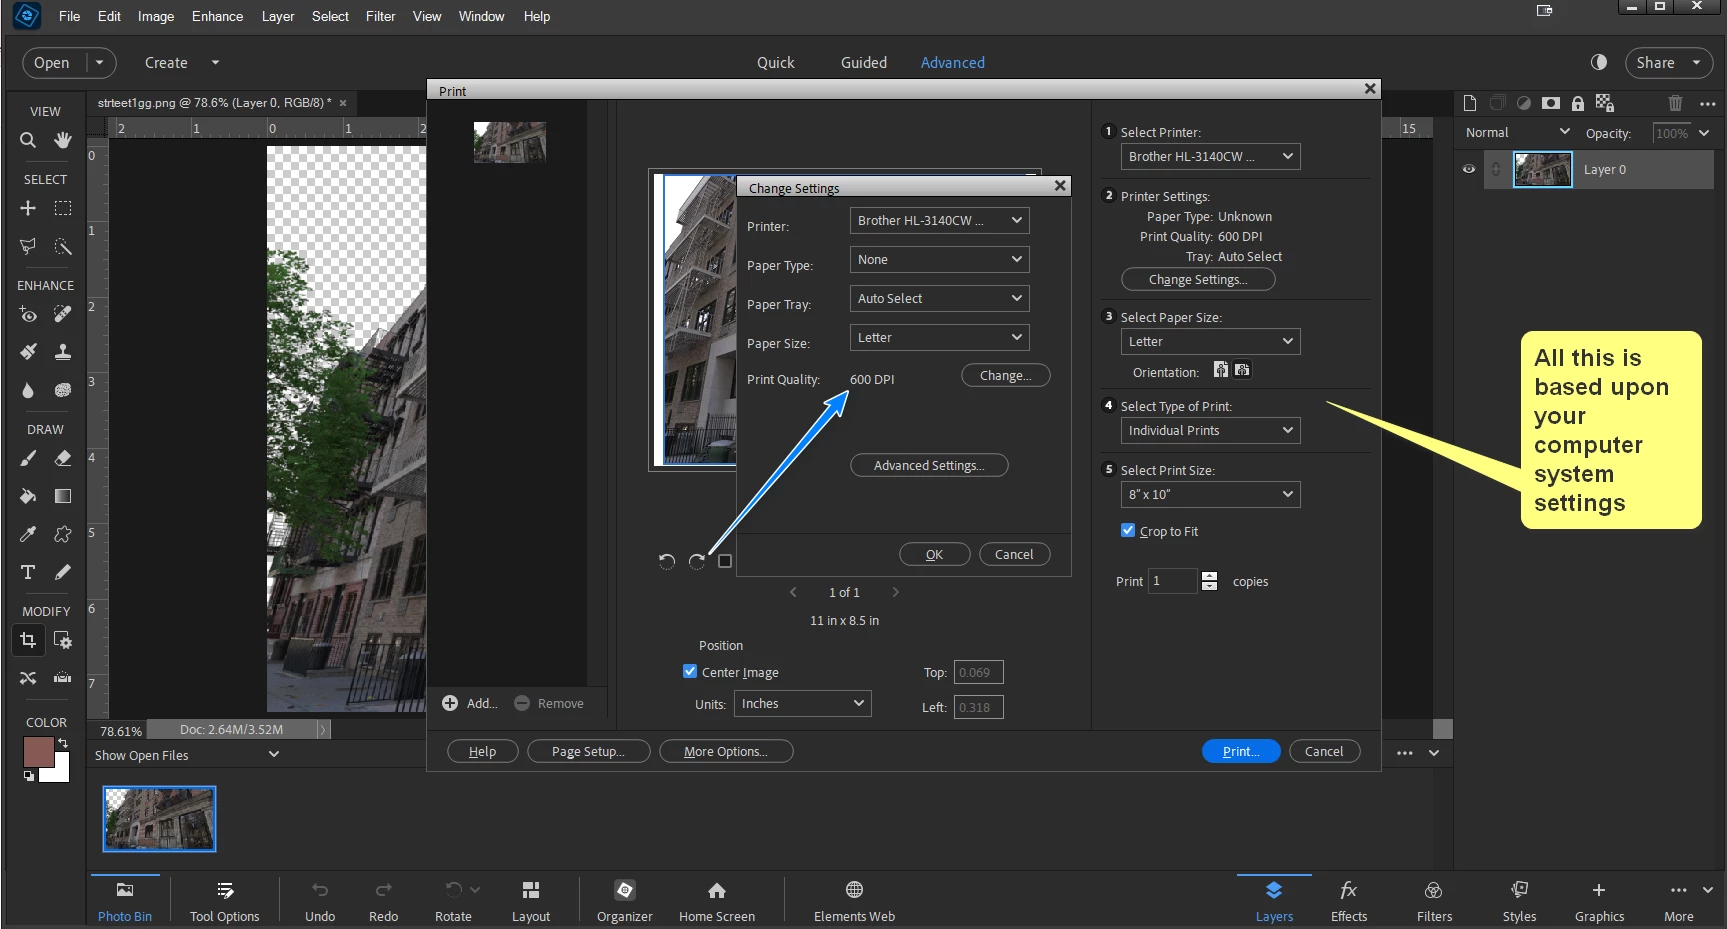Disable the Center Image checkbox
Viewport: 1727px width, 929px height.
[x=690, y=672]
